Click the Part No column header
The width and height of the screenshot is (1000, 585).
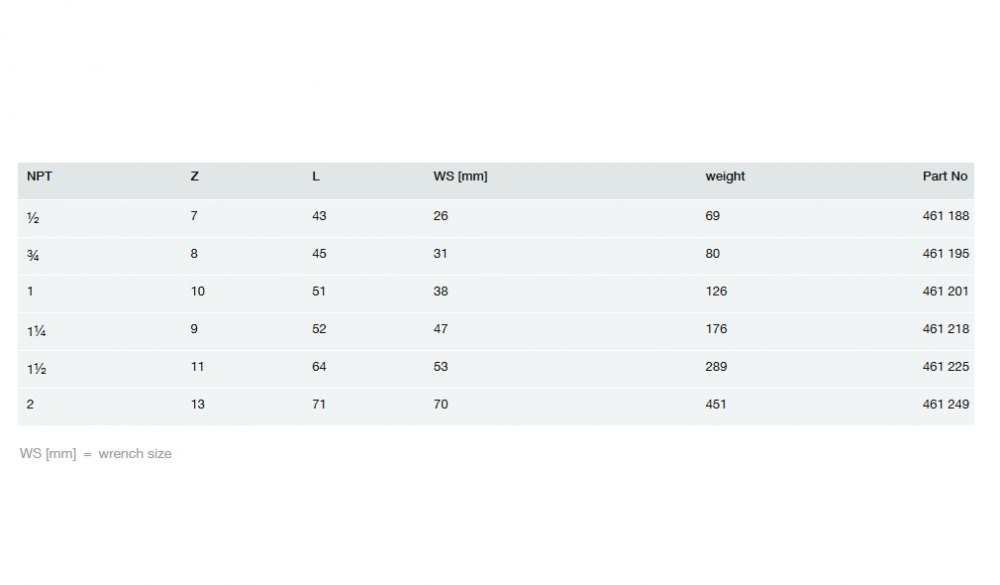(945, 177)
